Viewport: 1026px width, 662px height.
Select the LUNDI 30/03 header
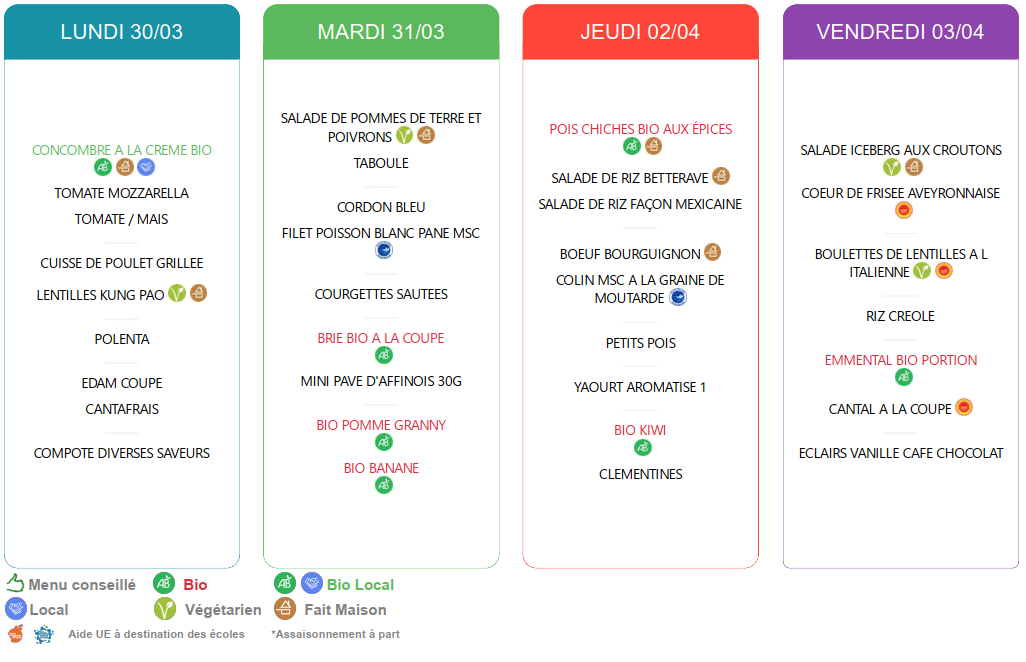point(122,32)
